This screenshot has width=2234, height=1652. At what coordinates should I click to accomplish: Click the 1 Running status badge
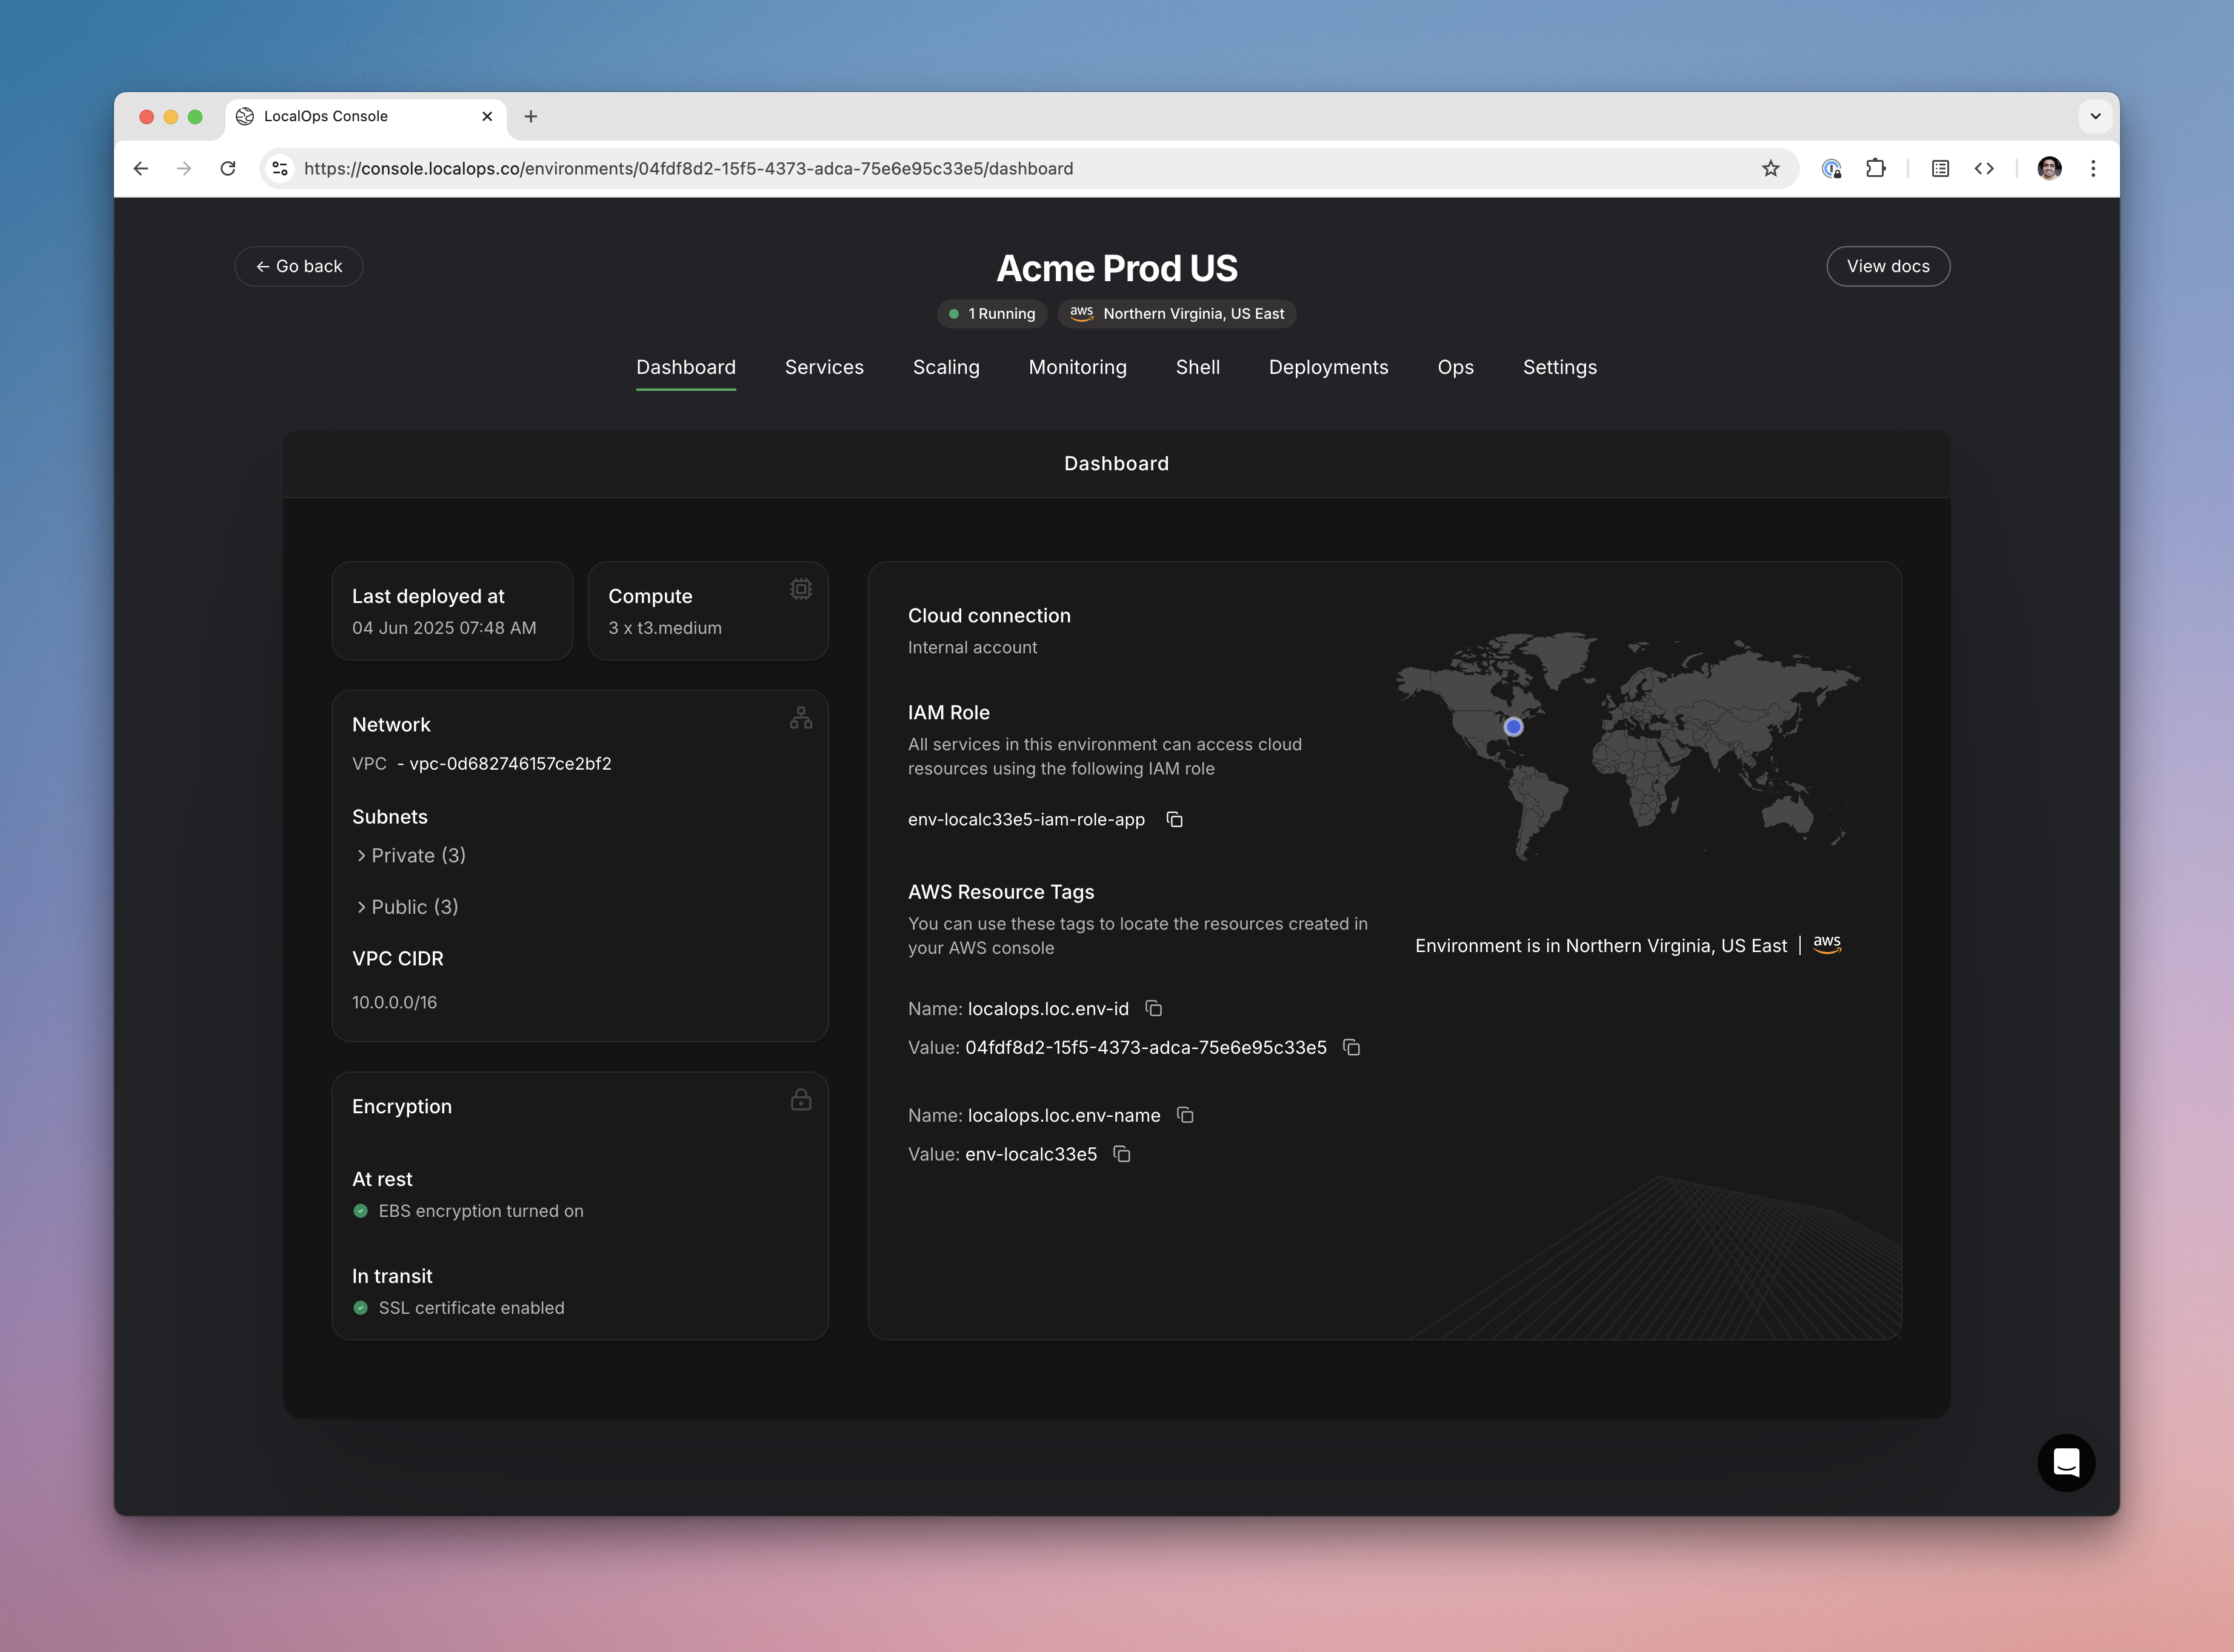pos(992,314)
